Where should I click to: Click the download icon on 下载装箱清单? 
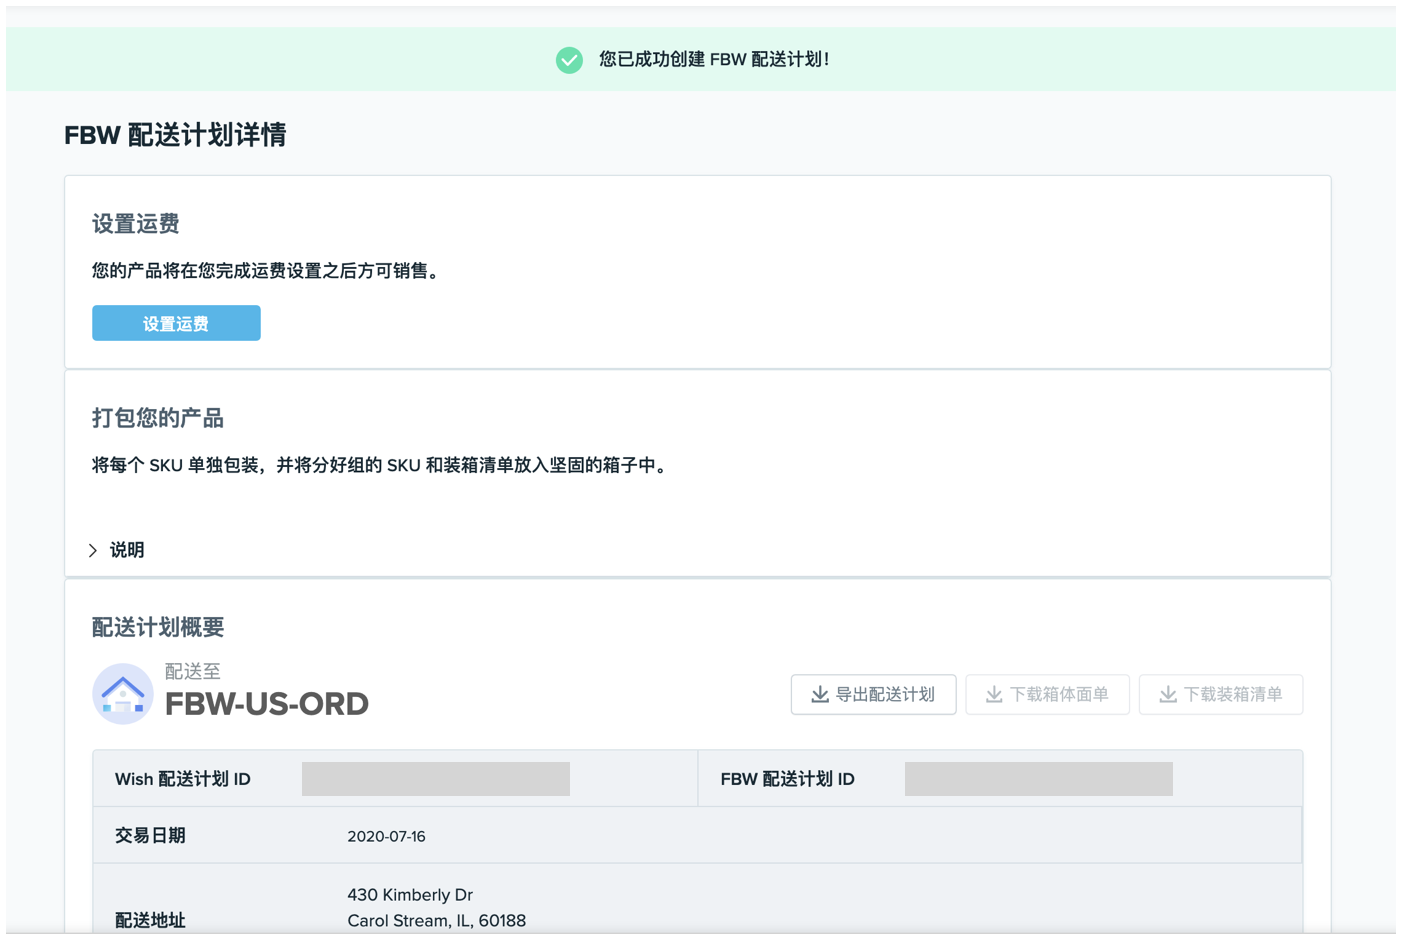click(1167, 694)
